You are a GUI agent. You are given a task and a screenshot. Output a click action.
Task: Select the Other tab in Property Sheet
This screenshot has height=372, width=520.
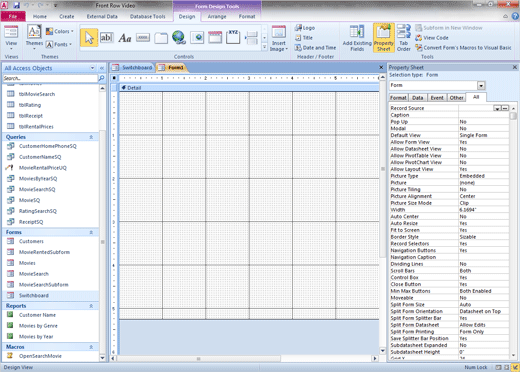pos(456,98)
